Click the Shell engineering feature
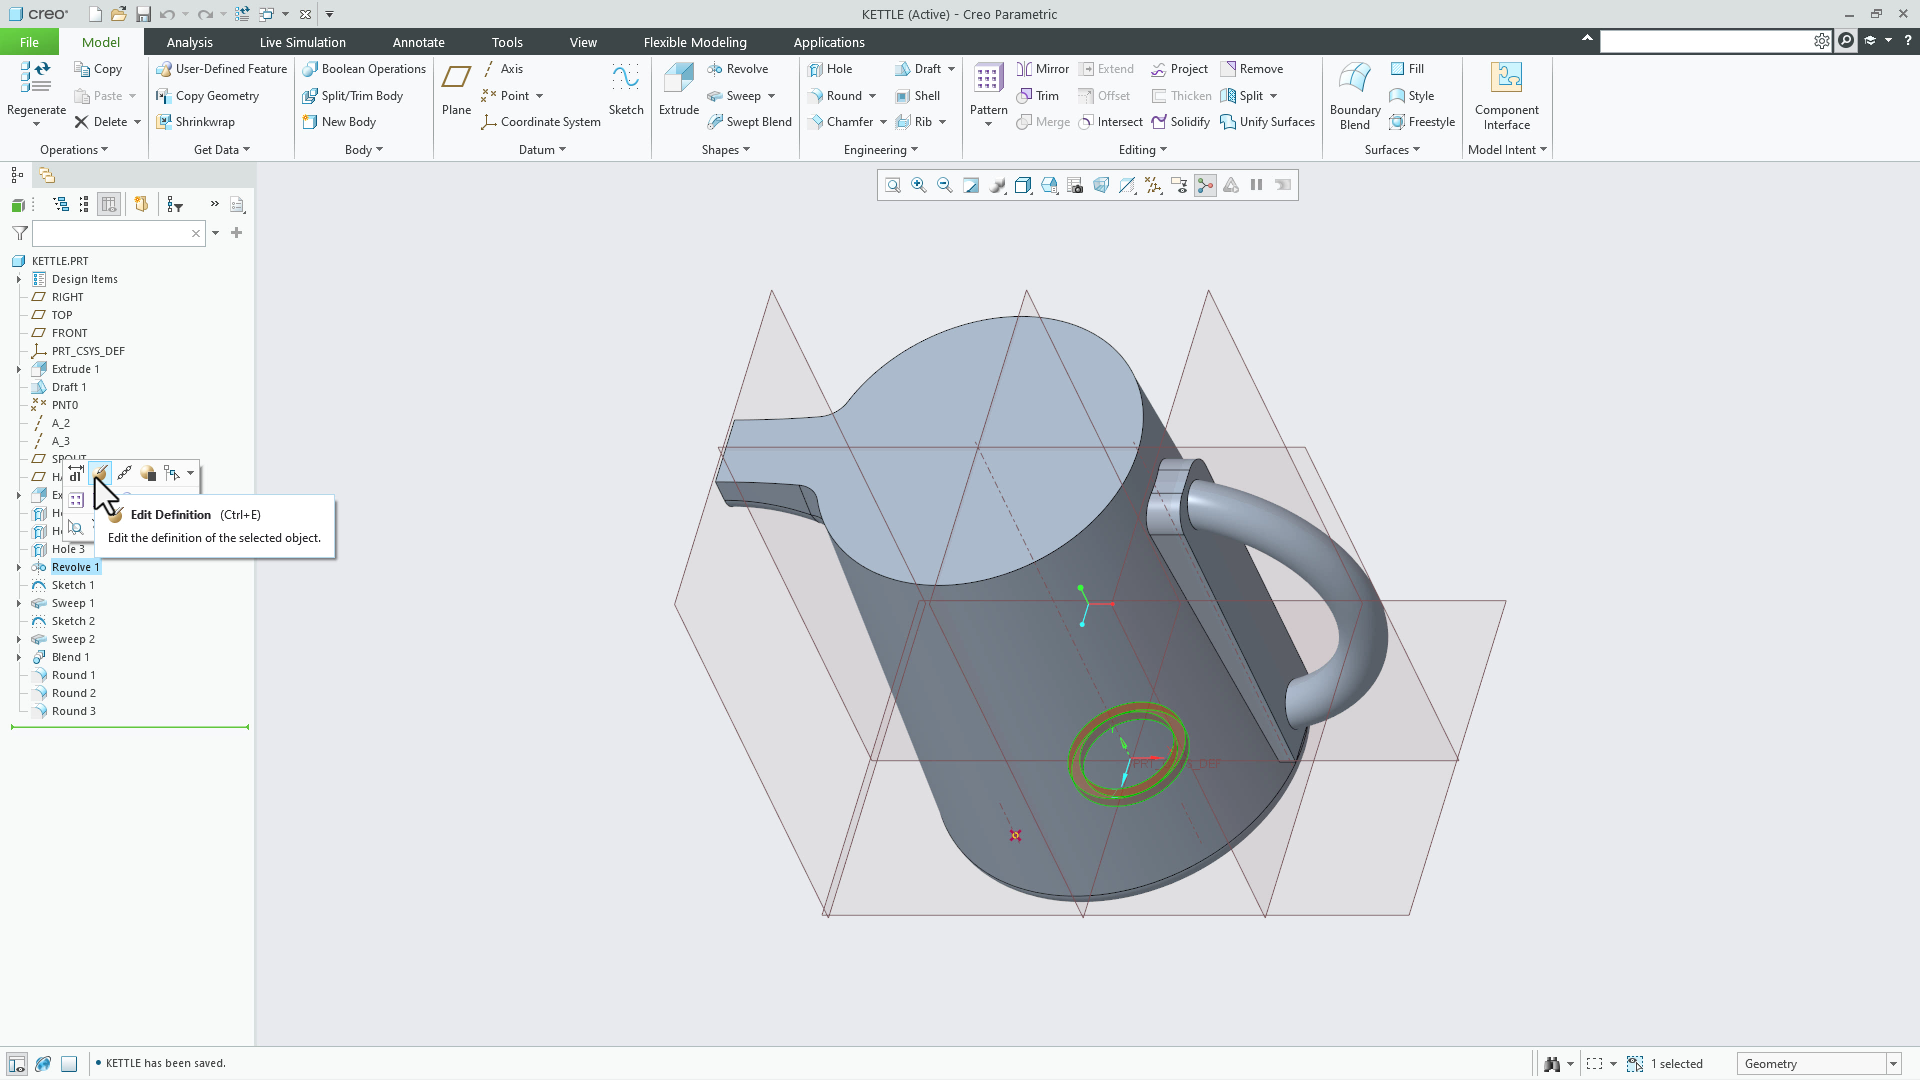 (x=917, y=96)
